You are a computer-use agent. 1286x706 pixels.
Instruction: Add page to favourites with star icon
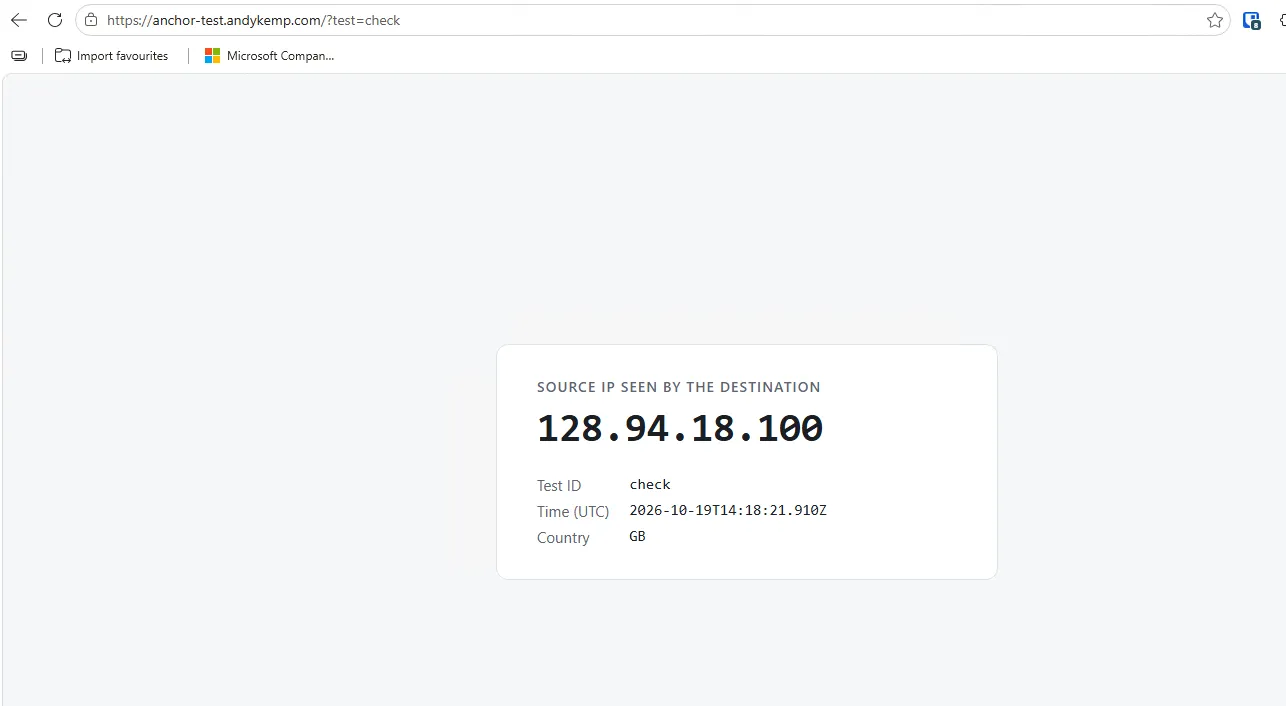point(1215,20)
